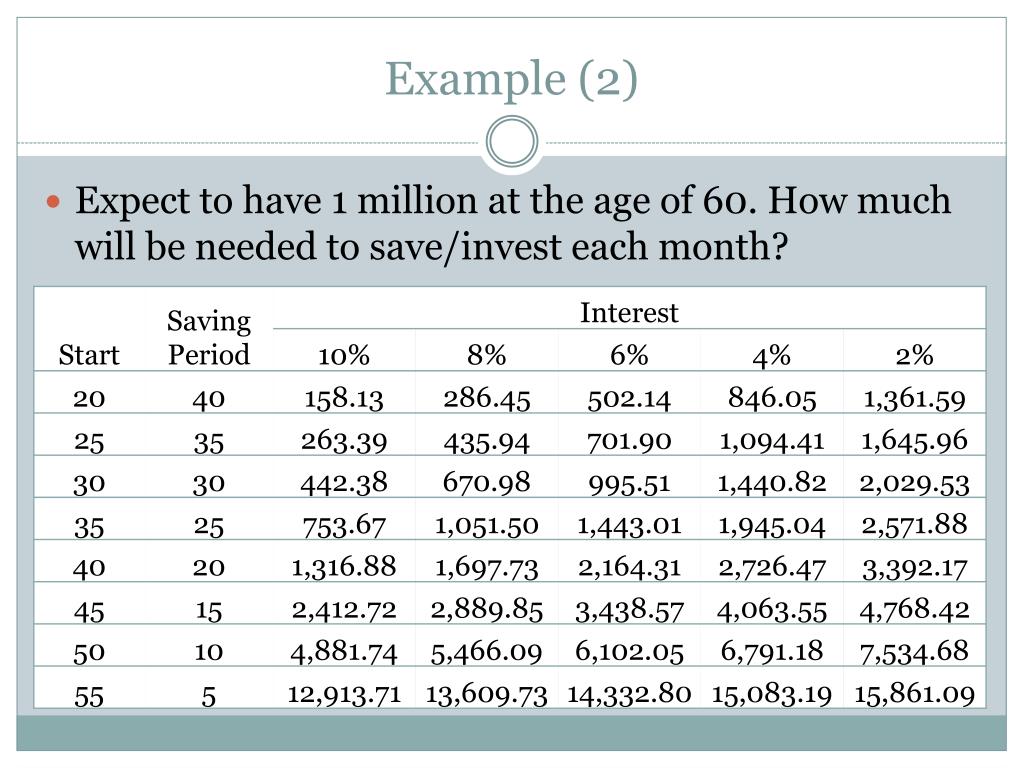Click the 4% column header

(771, 356)
